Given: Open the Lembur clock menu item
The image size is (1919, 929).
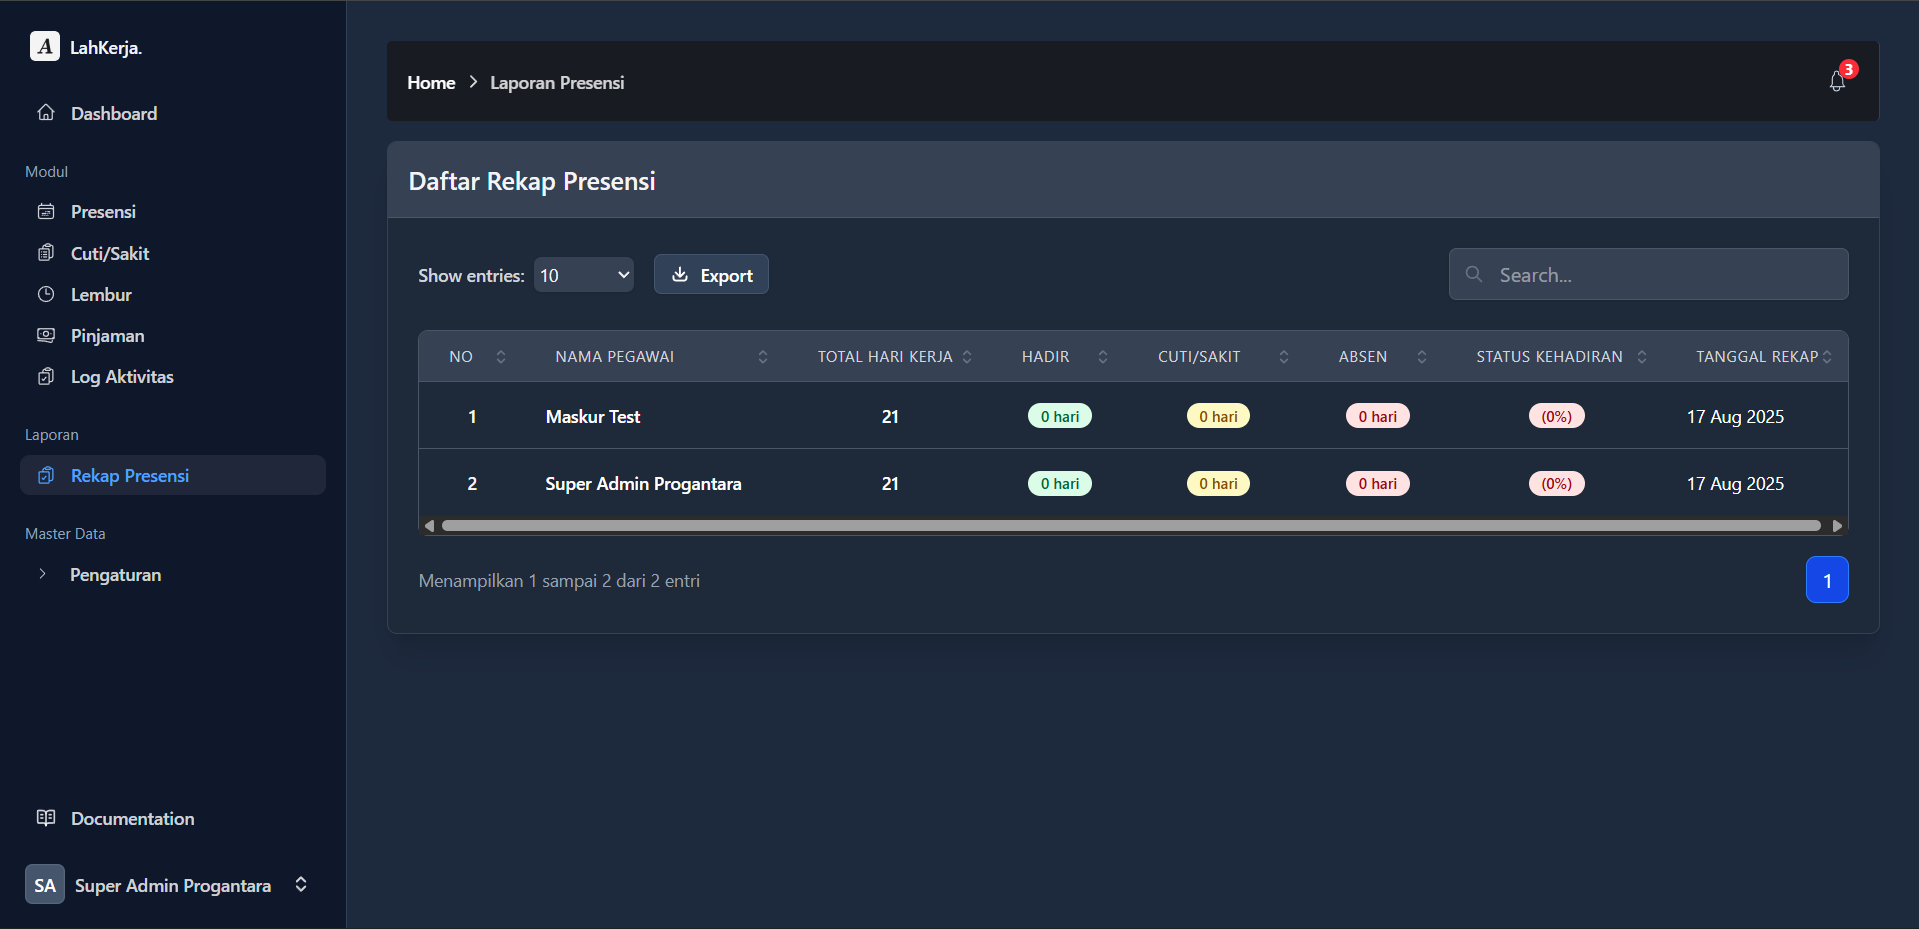Looking at the screenshot, I should click(x=101, y=295).
